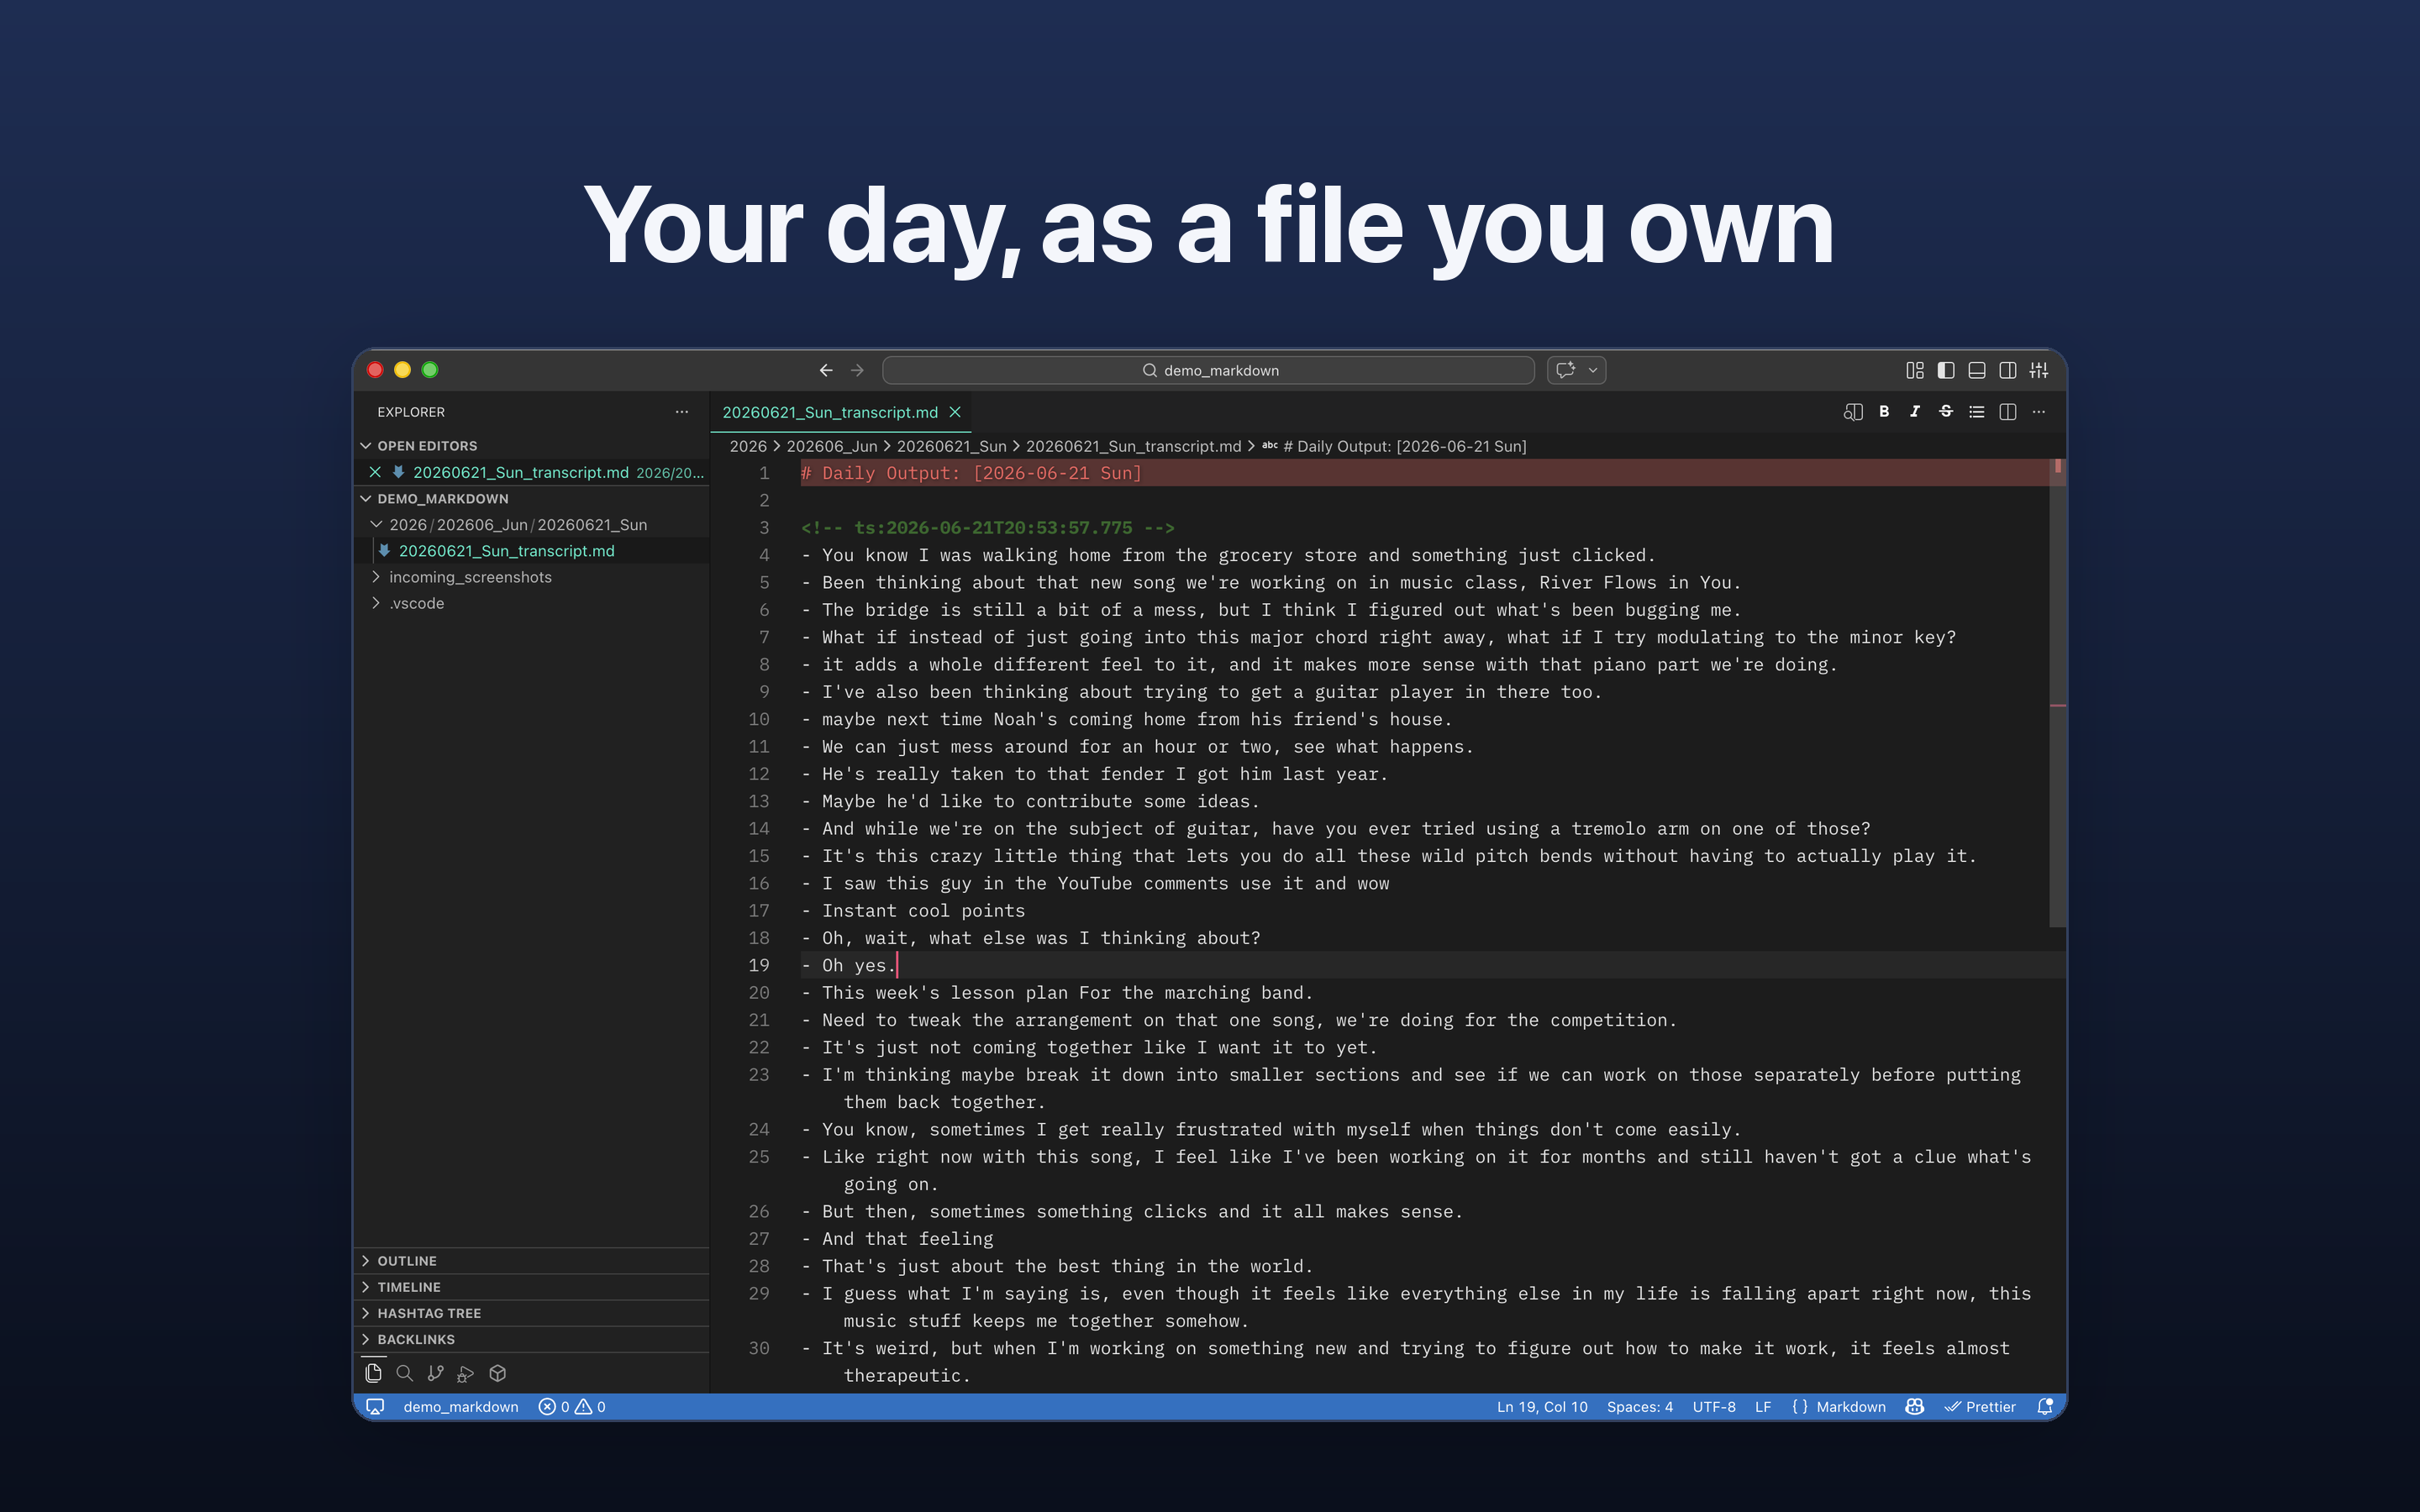Viewport: 2420px width, 1512px height.
Task: Change the UTF-8 file encoding
Action: [x=1714, y=1407]
